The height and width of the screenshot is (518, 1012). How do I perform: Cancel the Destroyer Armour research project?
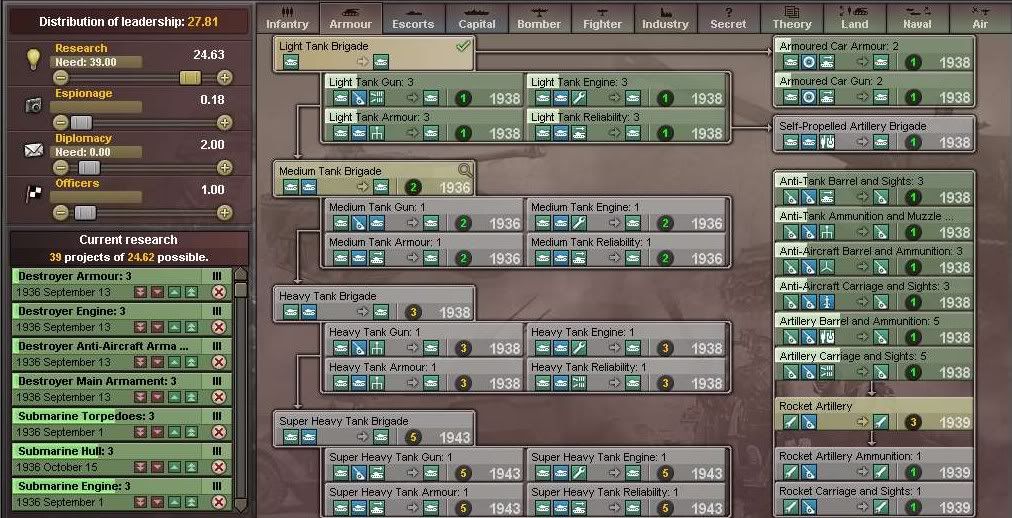click(219, 292)
